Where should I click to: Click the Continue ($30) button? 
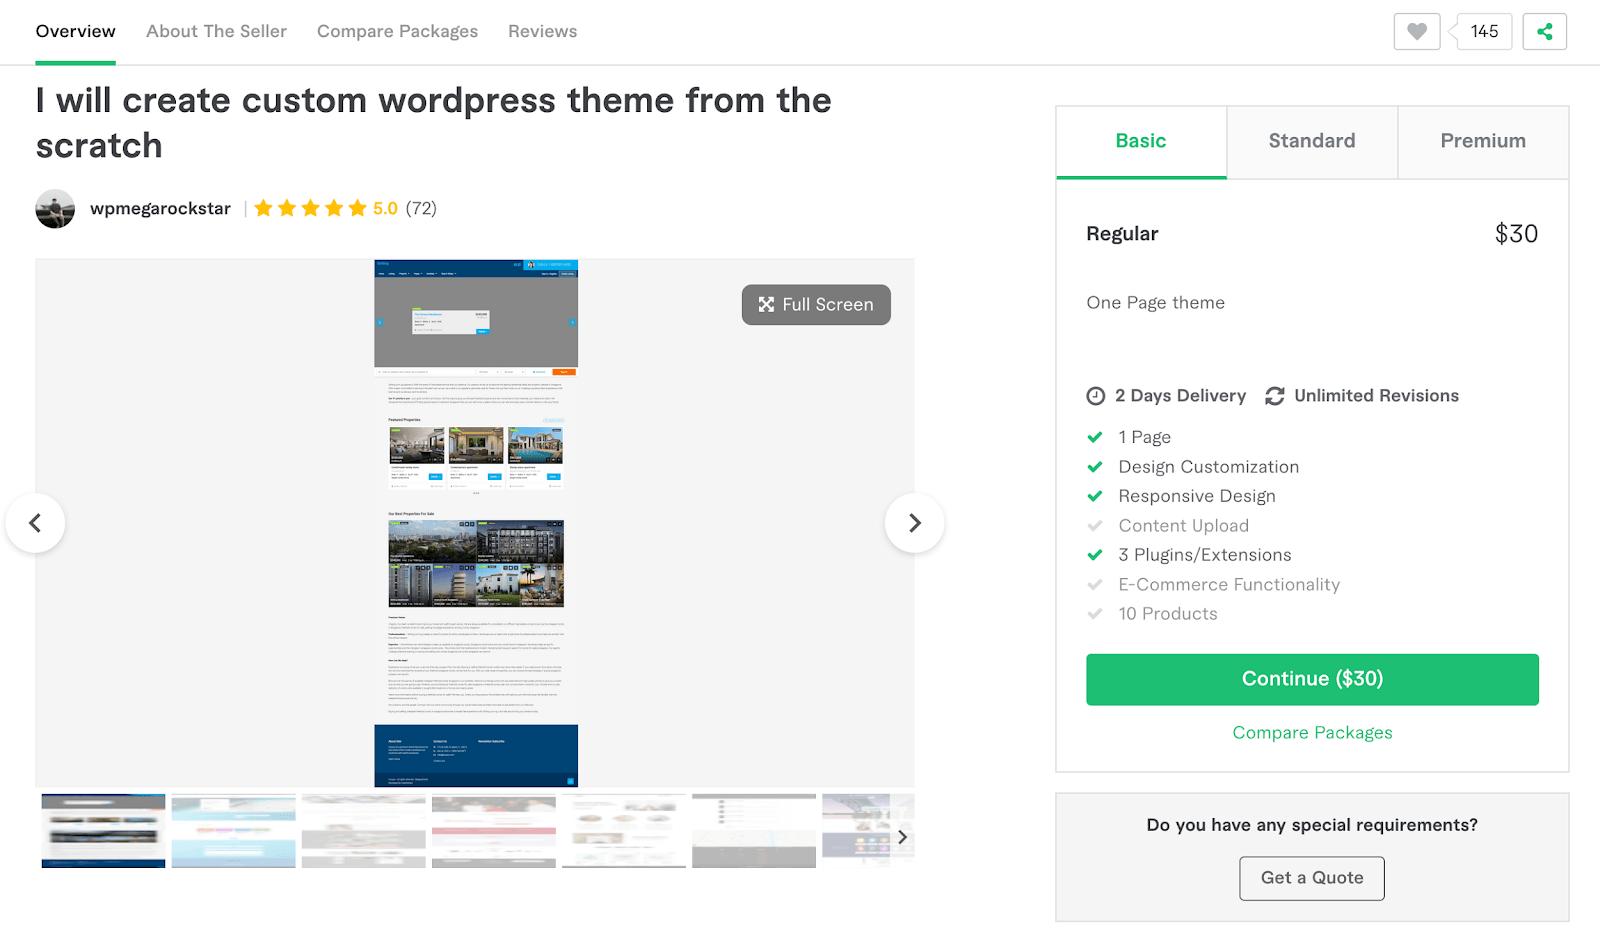[1312, 679]
